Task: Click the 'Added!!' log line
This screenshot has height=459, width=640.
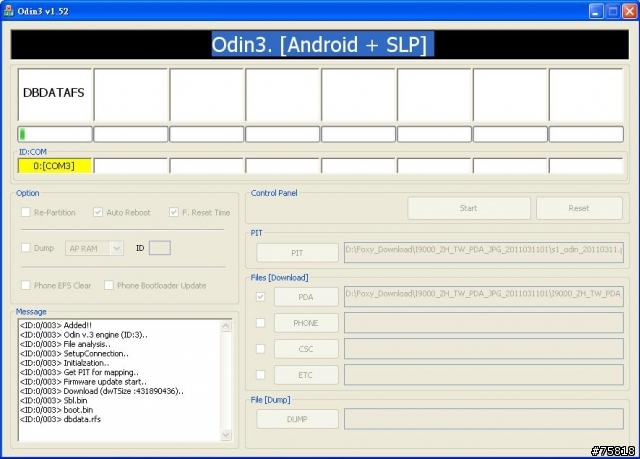Action: [56, 325]
